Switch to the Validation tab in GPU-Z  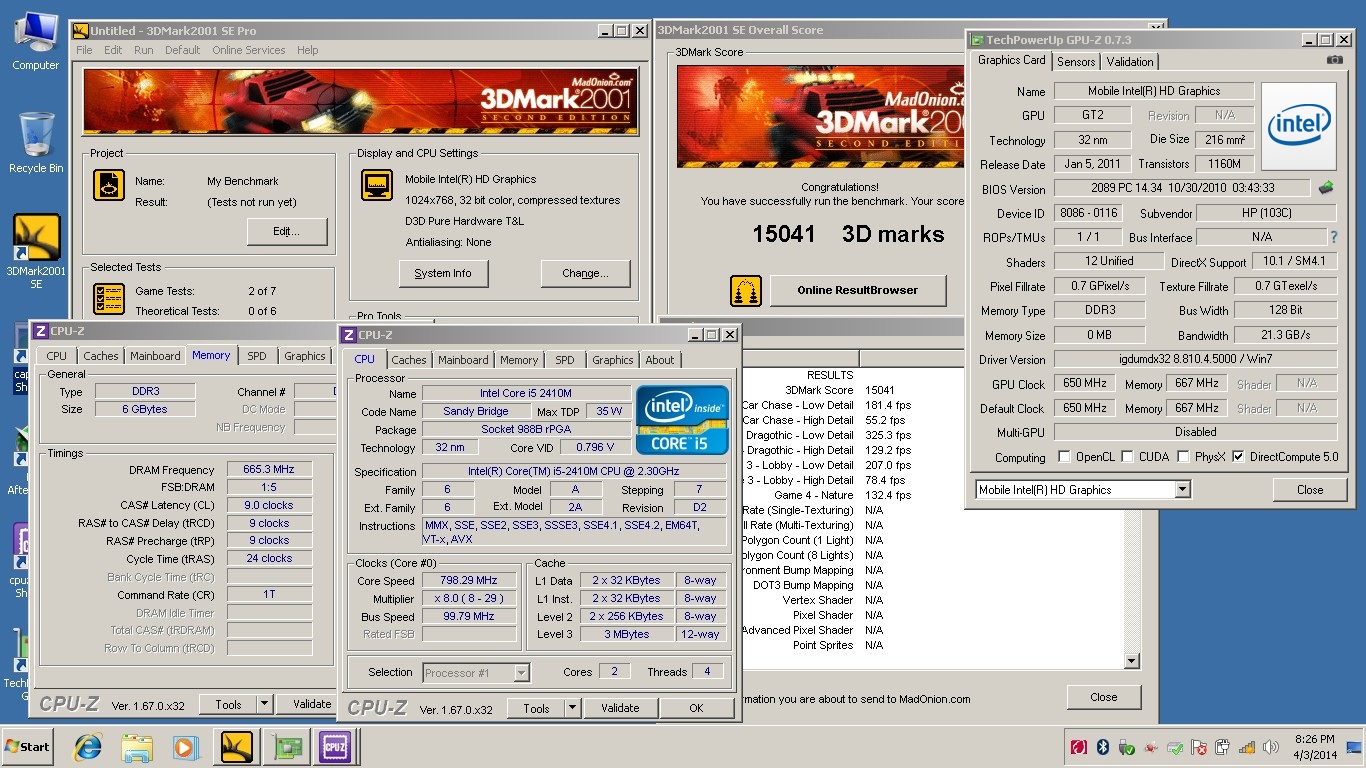click(1130, 62)
